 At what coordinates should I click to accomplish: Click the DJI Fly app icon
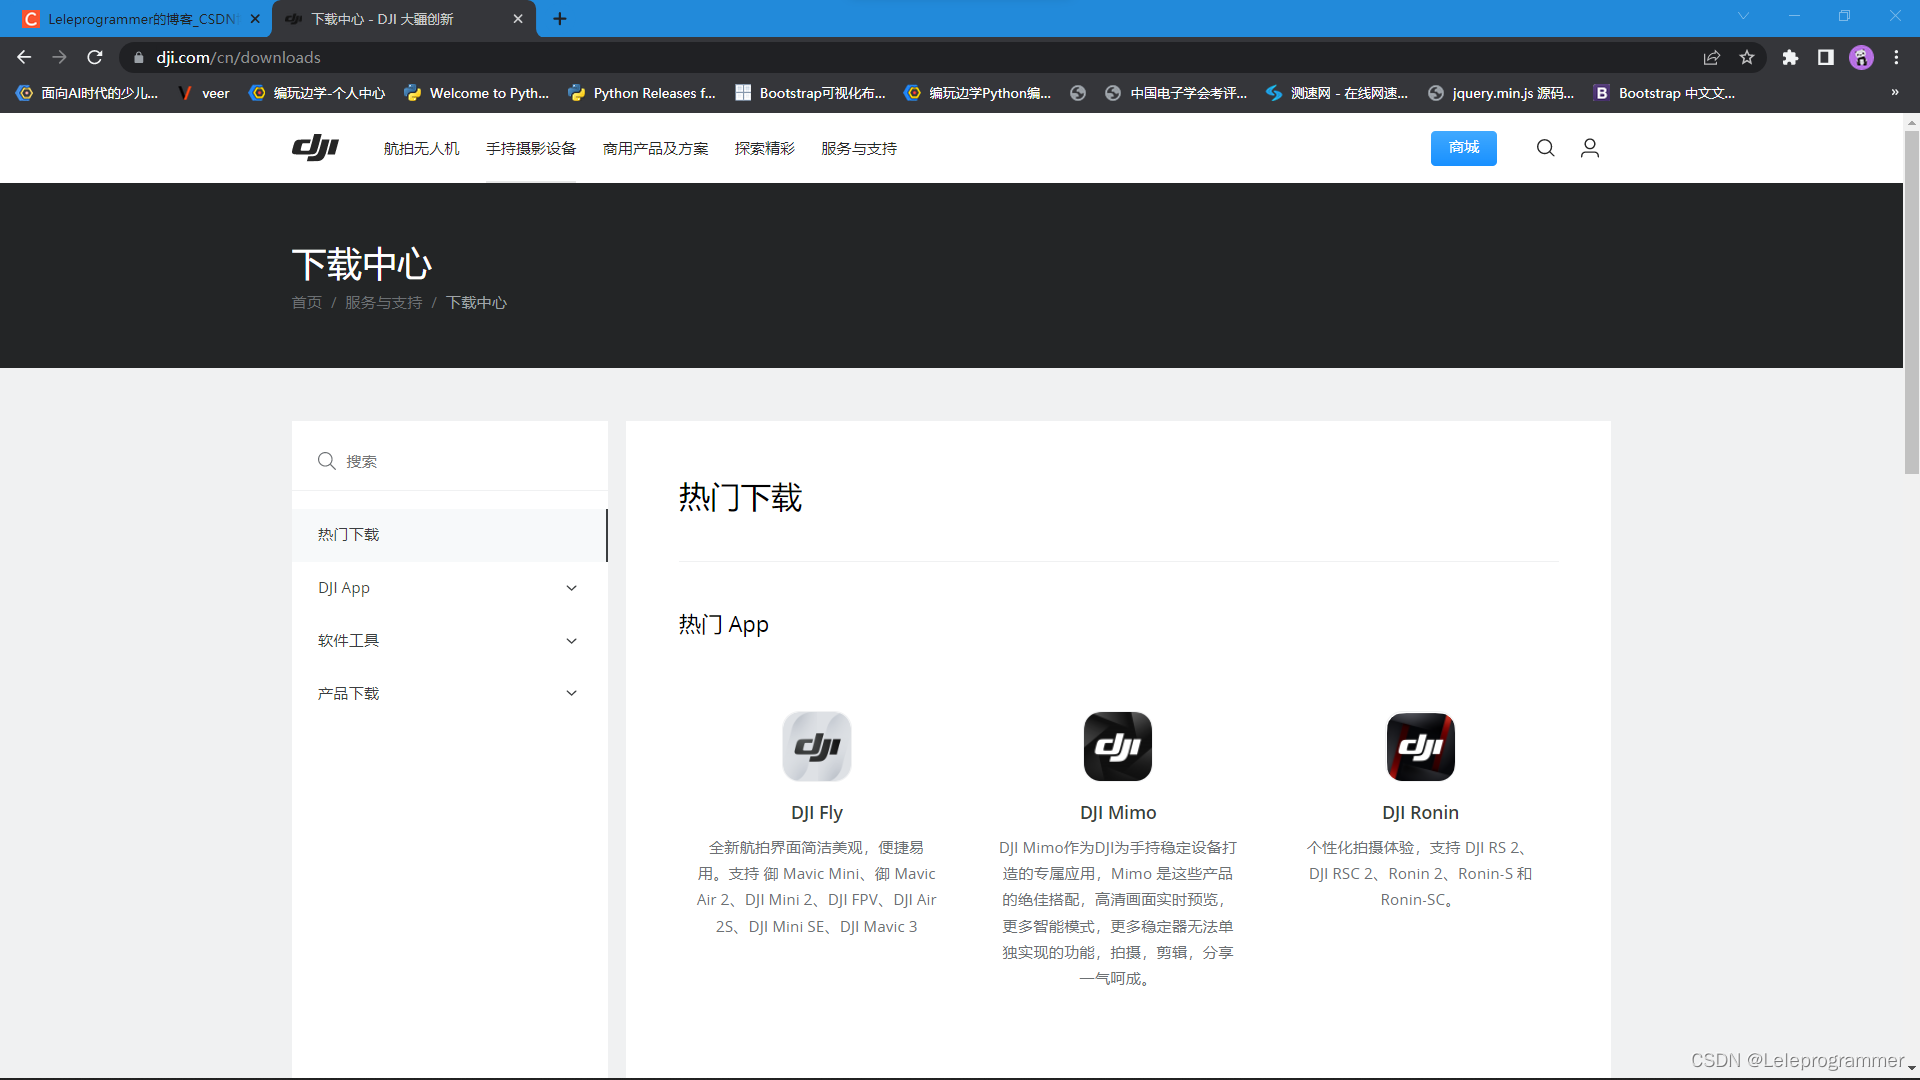(x=816, y=746)
